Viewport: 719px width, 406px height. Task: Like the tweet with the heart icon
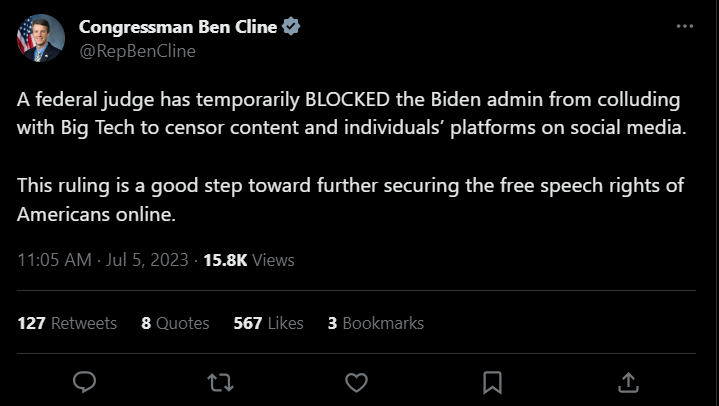[x=356, y=381]
